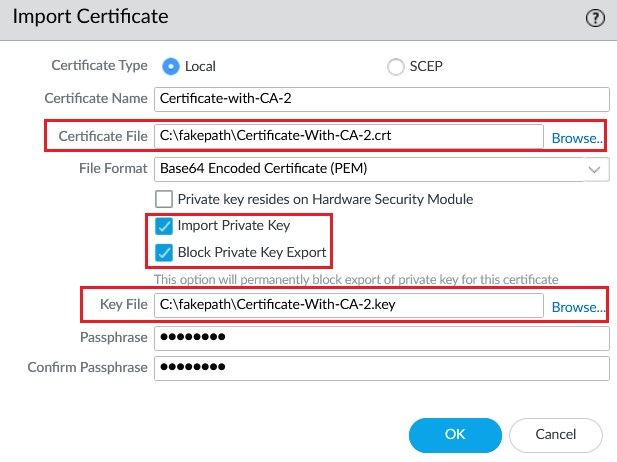Image resolution: width=617 pixels, height=462 pixels.
Task: Uncheck the Import Private Key checkbox
Action: tap(165, 226)
